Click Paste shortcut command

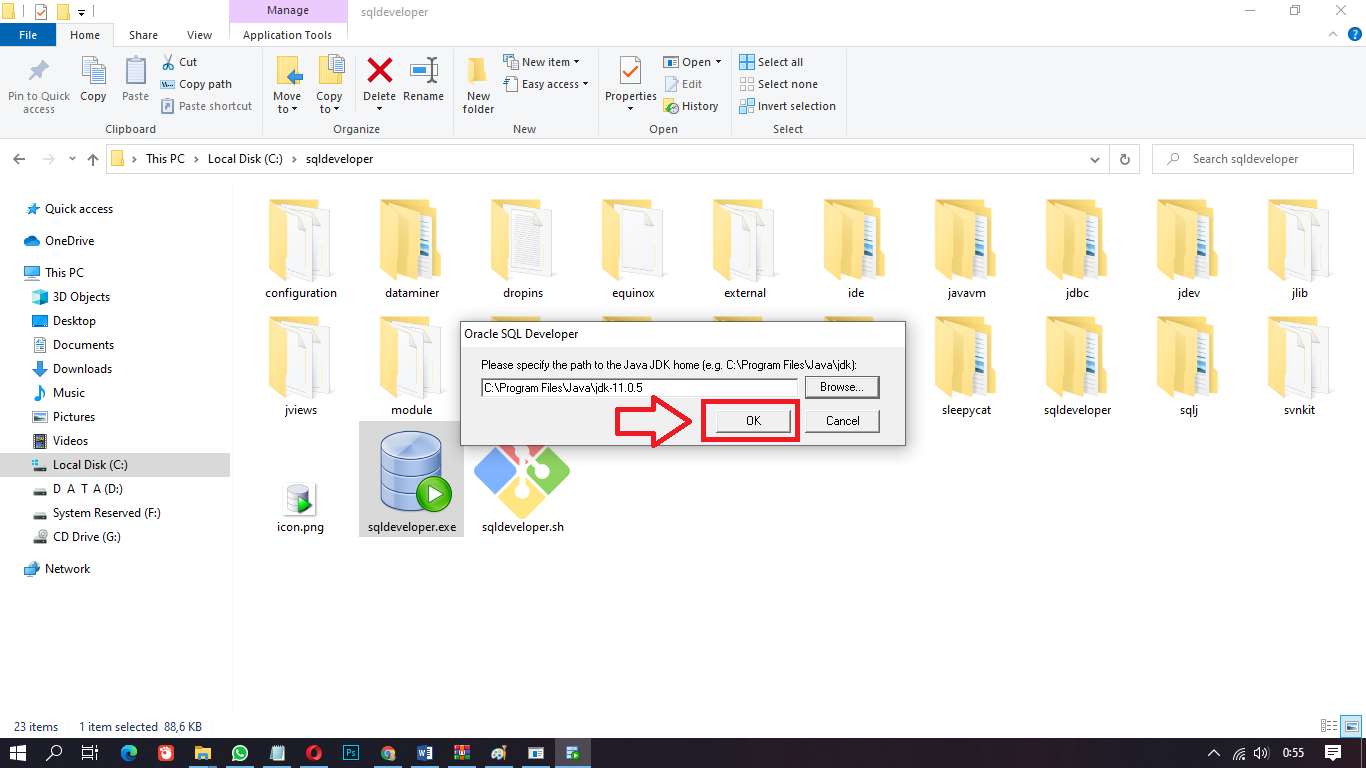(206, 106)
